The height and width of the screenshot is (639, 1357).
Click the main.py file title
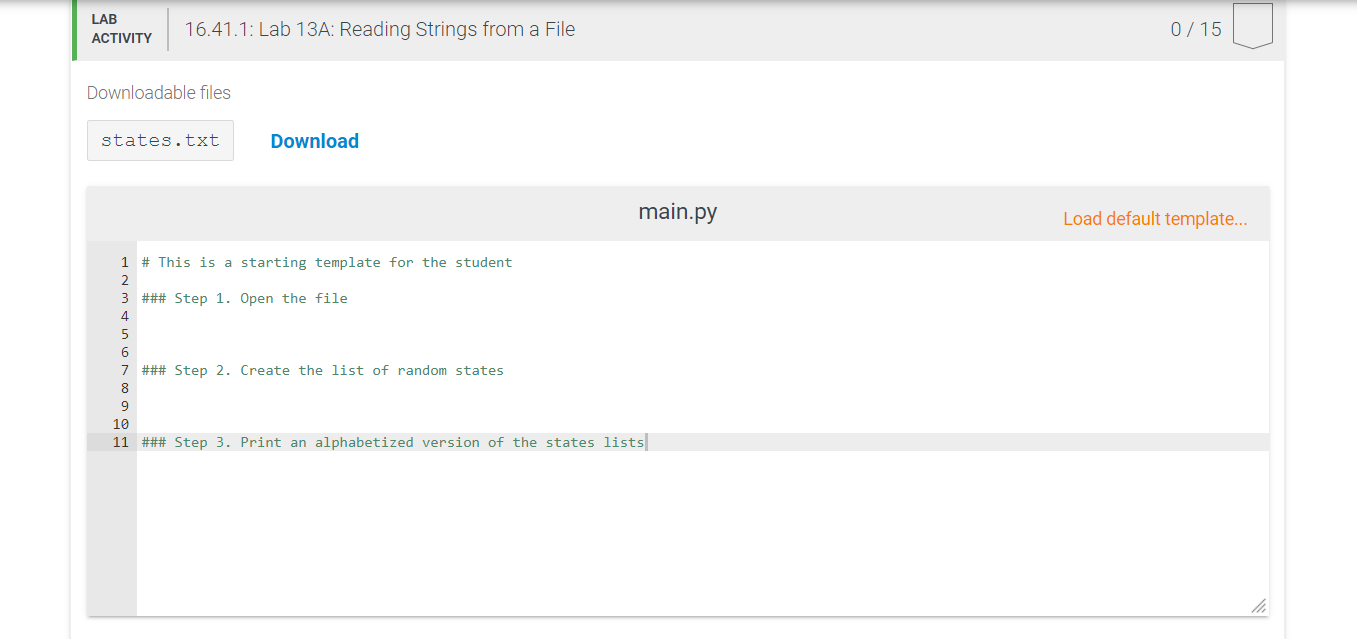click(x=678, y=212)
